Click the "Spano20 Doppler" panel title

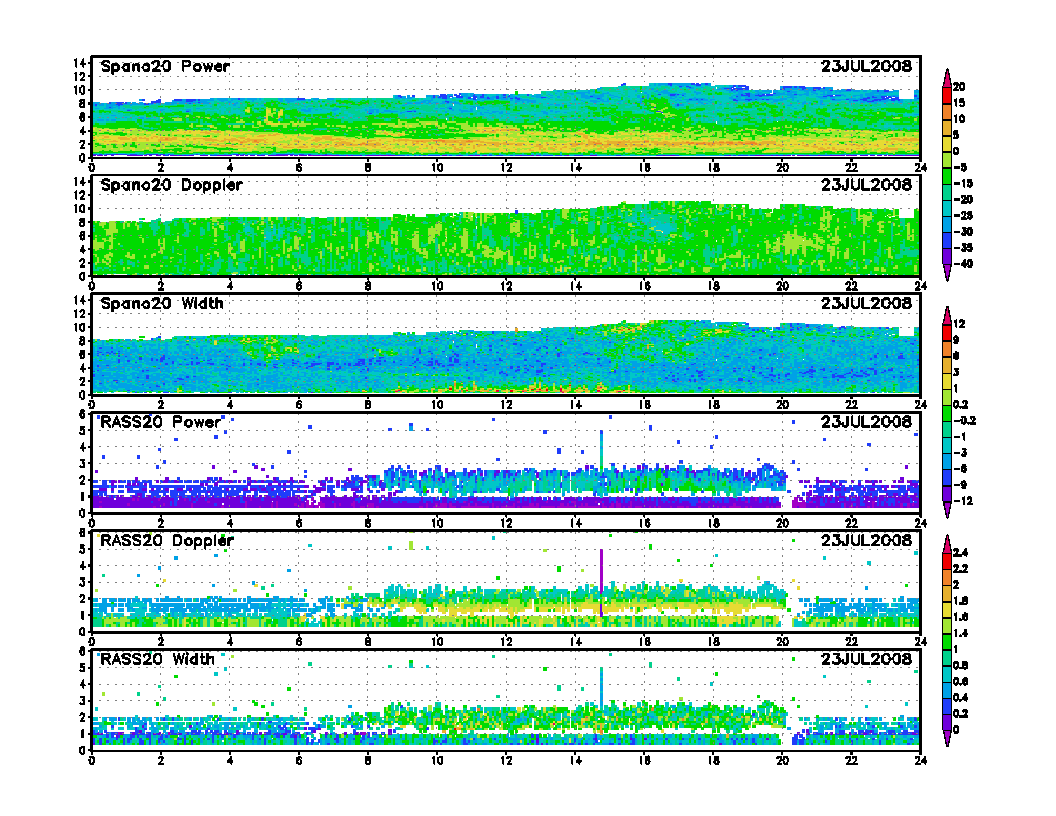171,185
